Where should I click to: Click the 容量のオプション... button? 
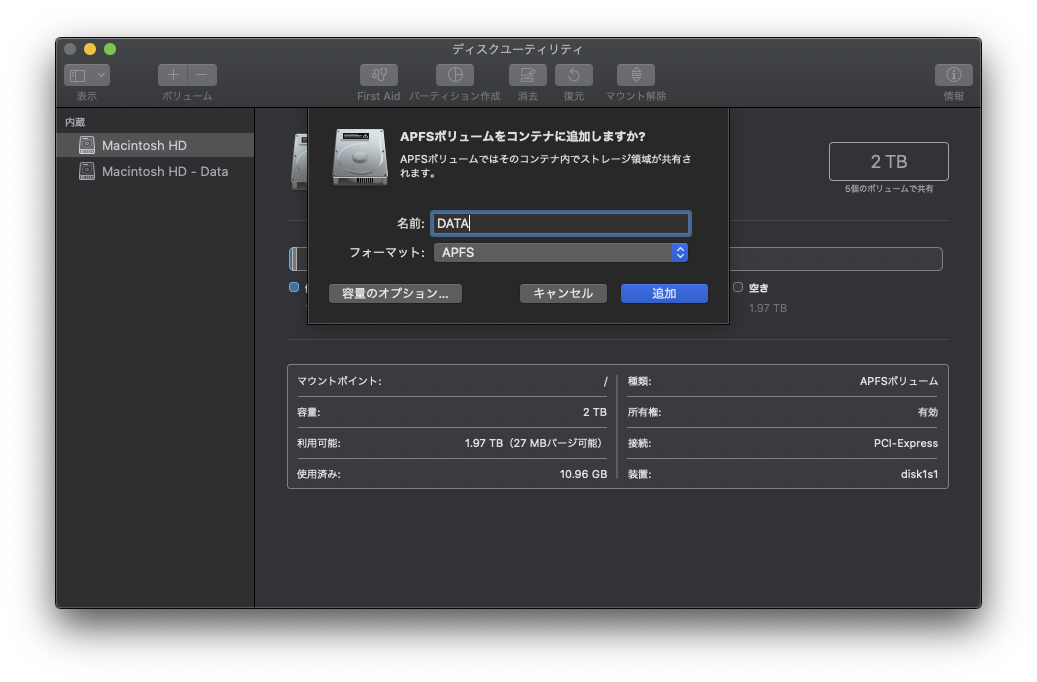tap(395, 294)
